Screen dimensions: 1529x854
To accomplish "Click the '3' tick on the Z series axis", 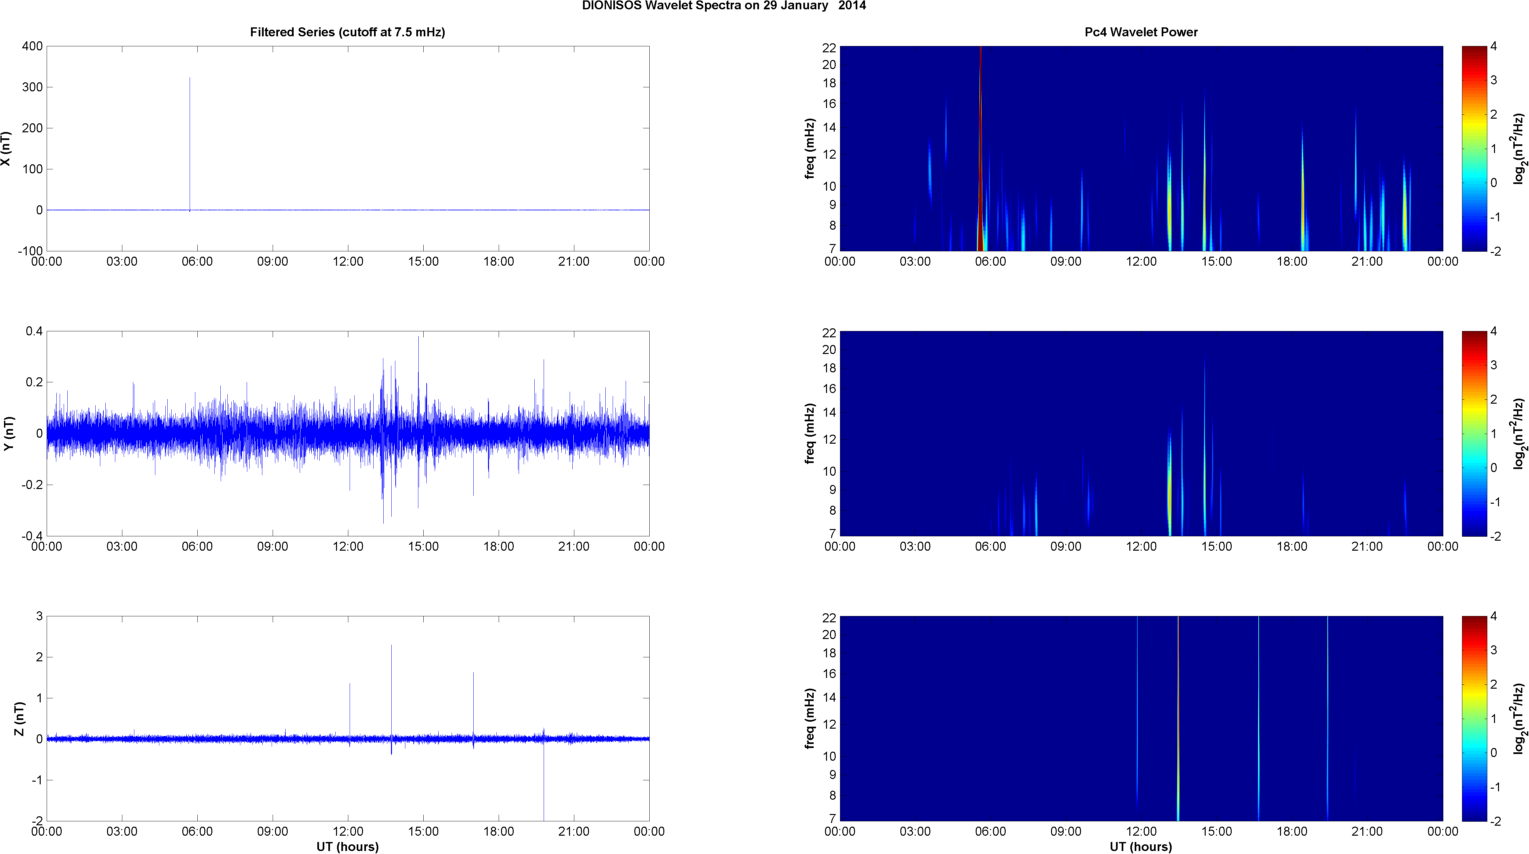I will (39, 616).
